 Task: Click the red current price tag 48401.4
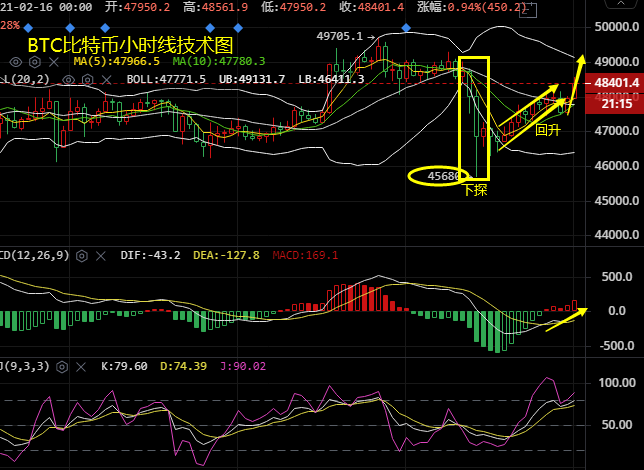point(614,83)
